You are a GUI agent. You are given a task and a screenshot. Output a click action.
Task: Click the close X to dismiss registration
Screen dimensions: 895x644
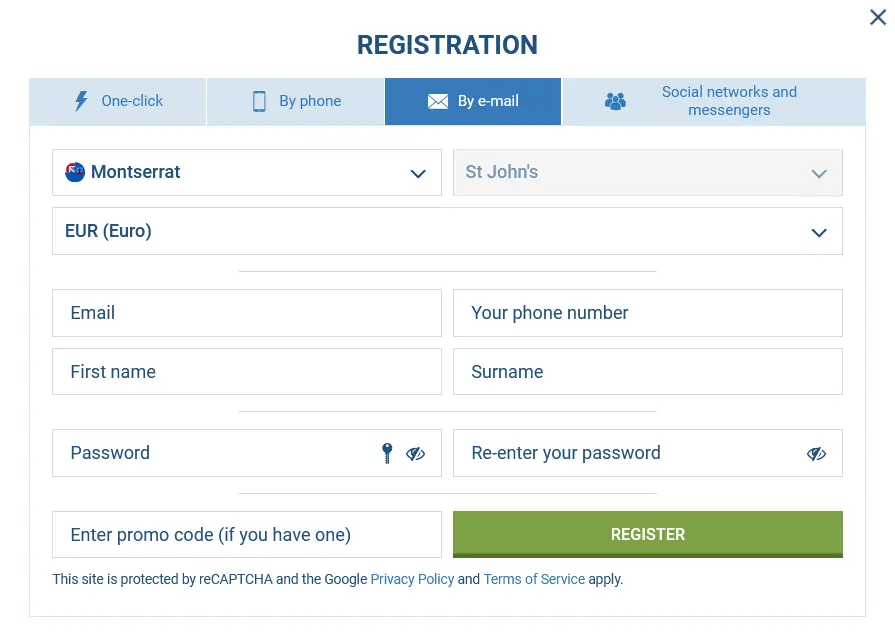pos(877,17)
